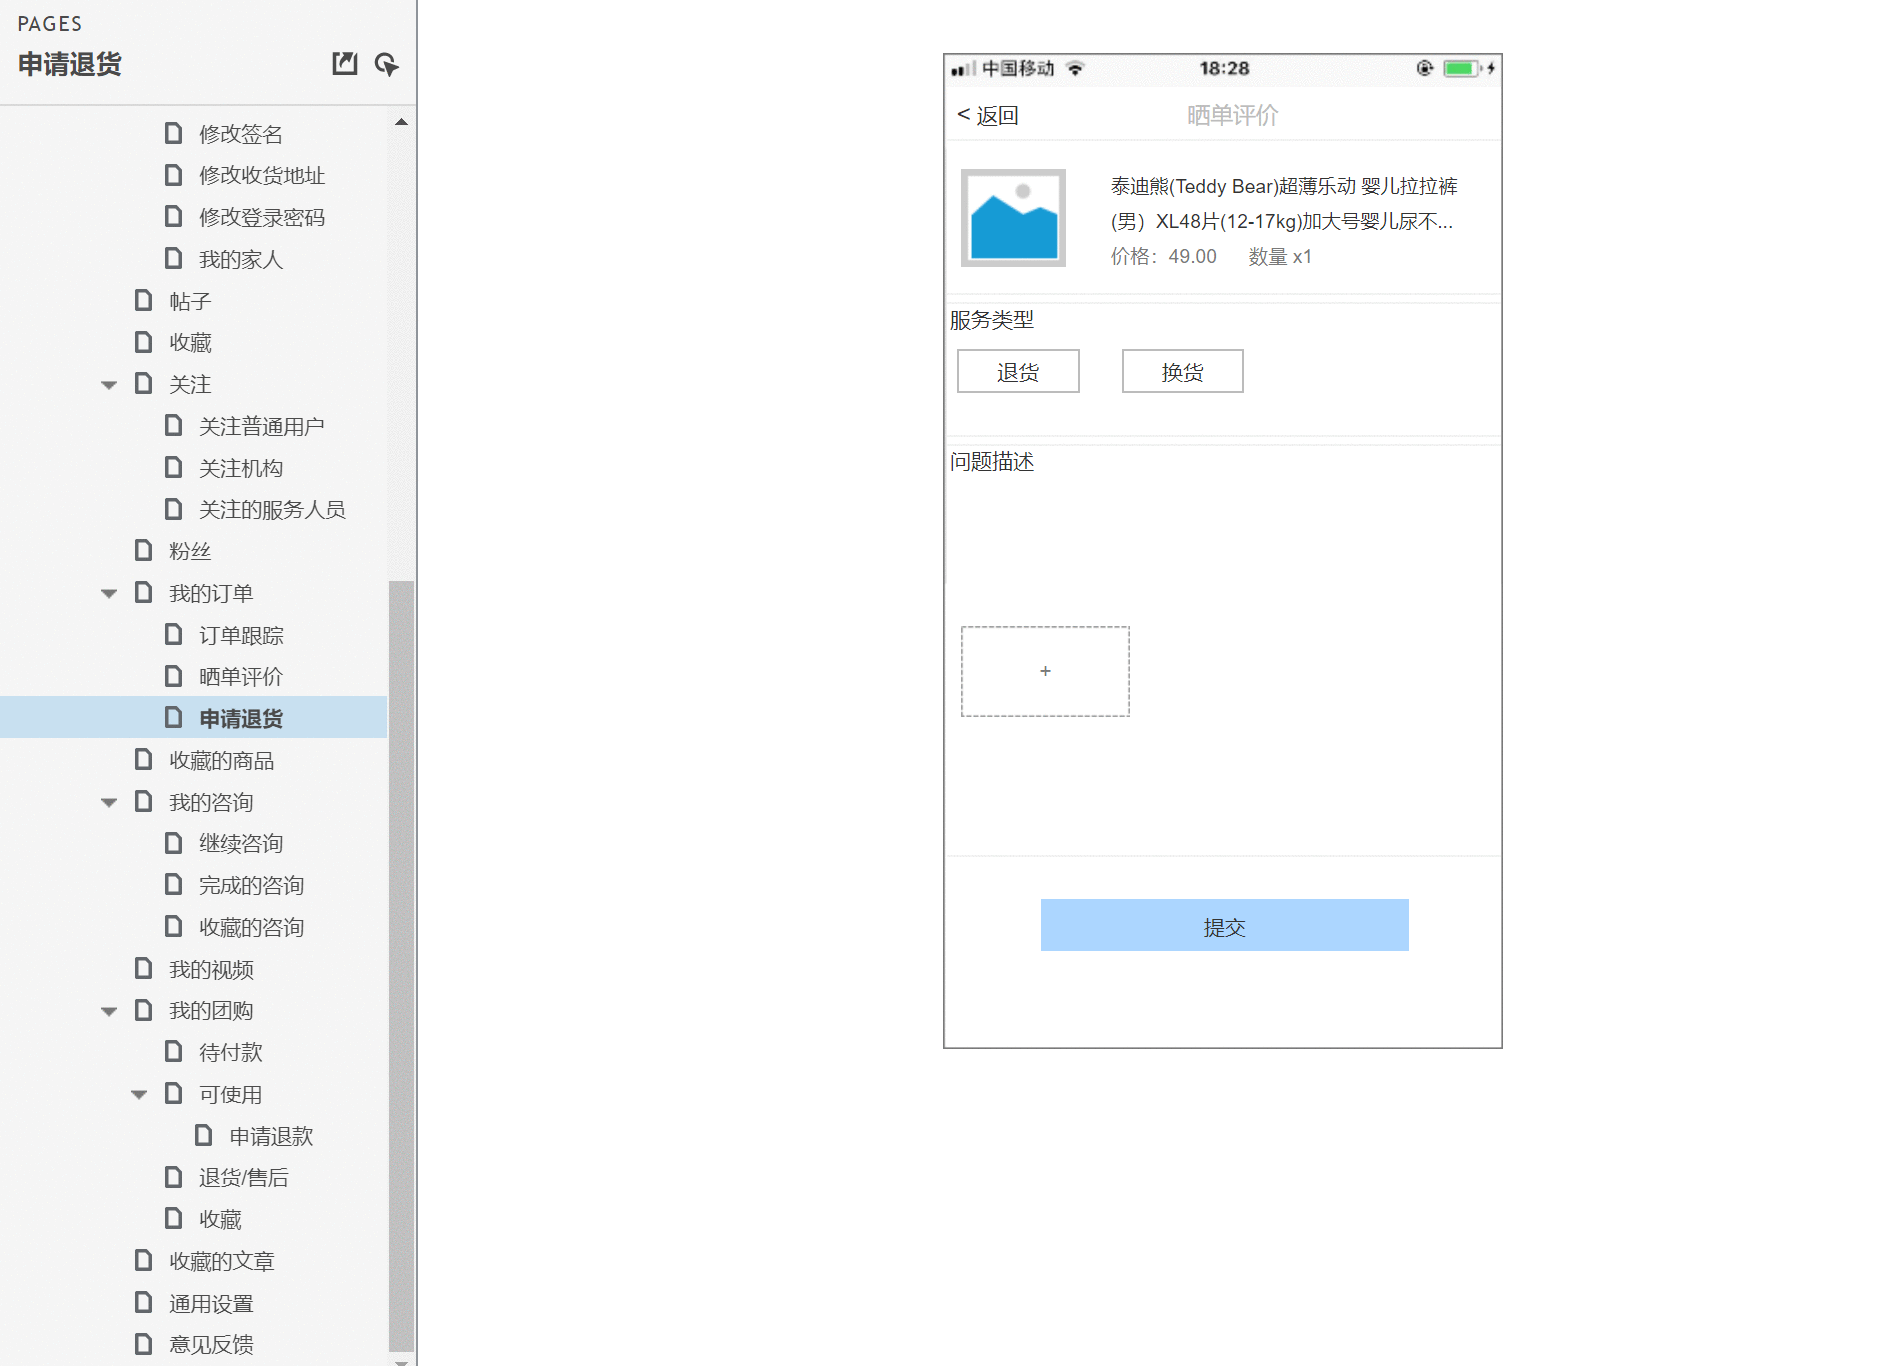The width and height of the screenshot is (1896, 1366).
Task: Open the 修改收货地址 page
Action: pos(262,176)
